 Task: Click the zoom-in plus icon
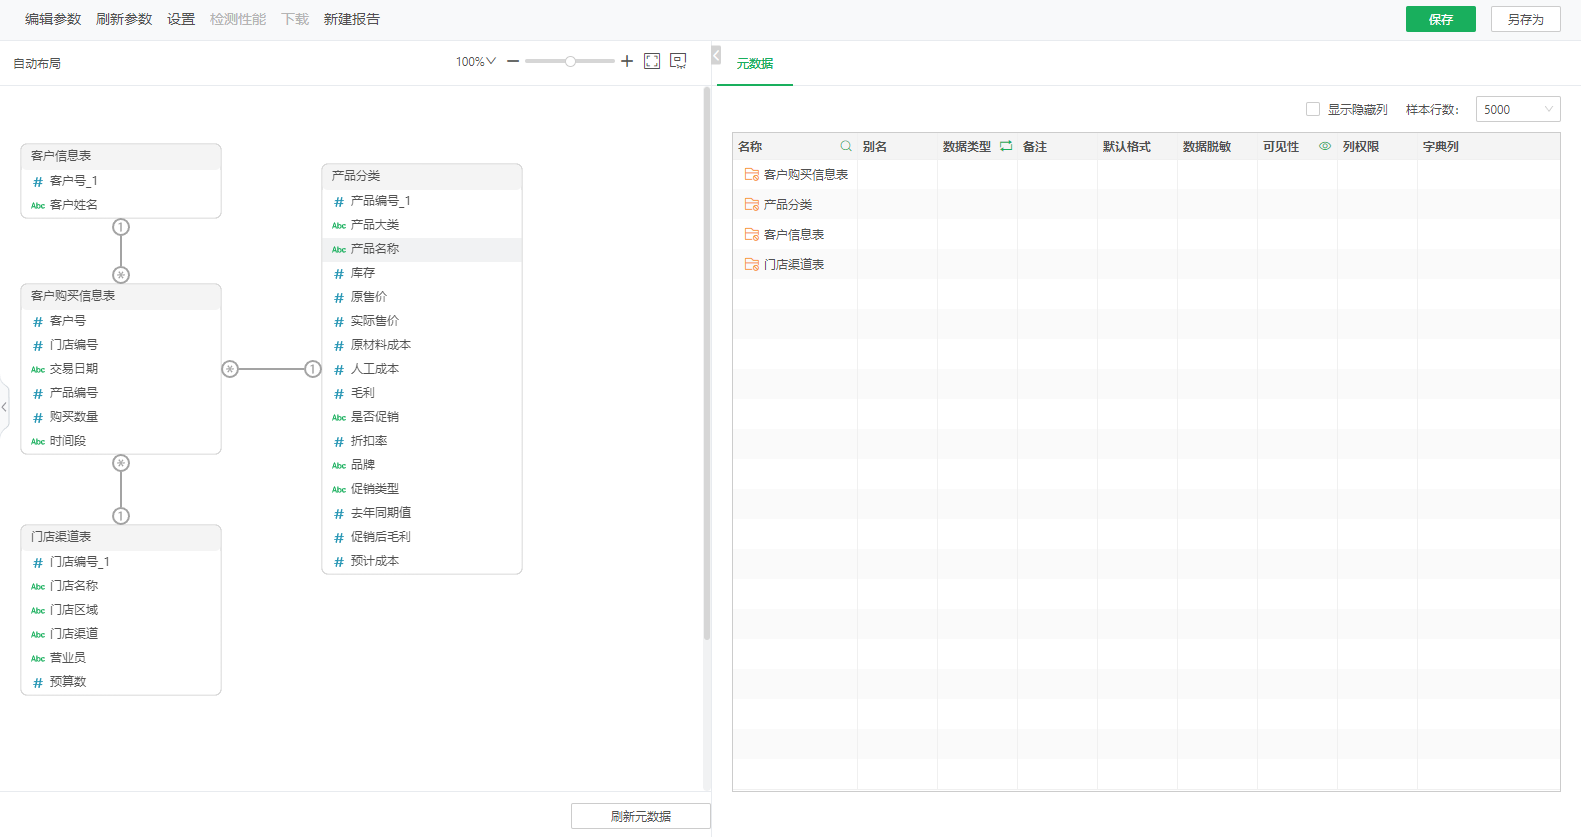point(627,61)
